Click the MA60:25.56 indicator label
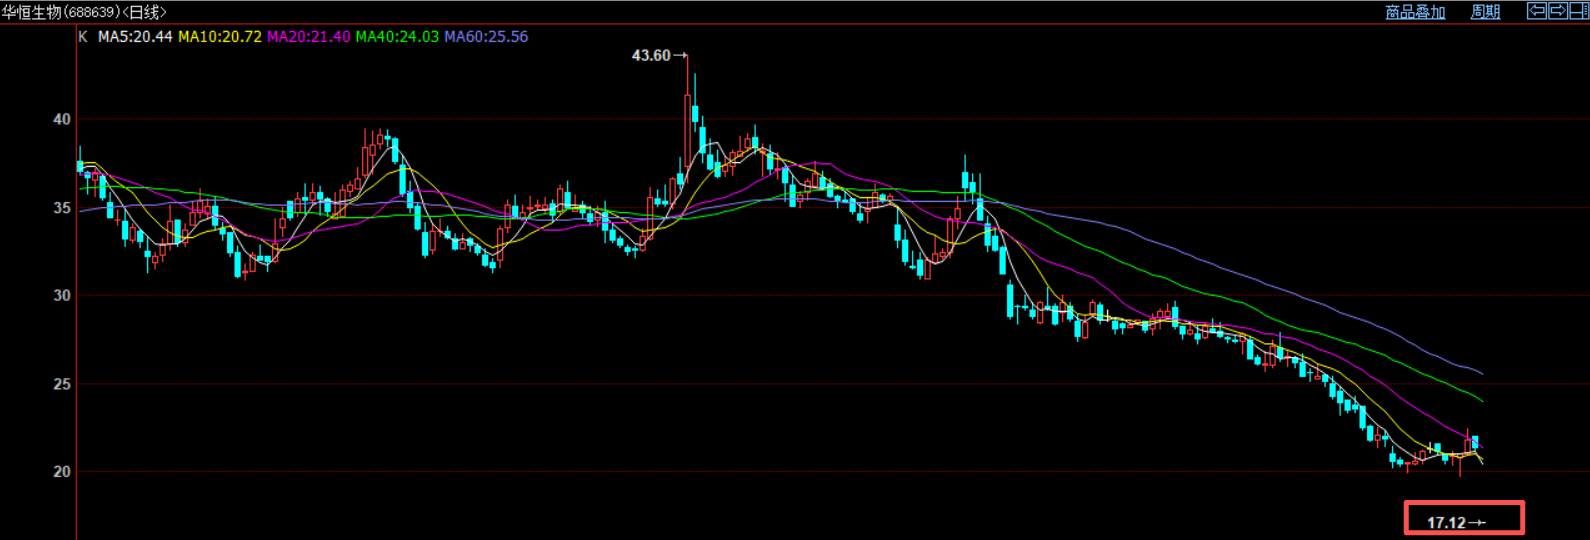Viewport: 1590px width, 540px height. coord(486,37)
